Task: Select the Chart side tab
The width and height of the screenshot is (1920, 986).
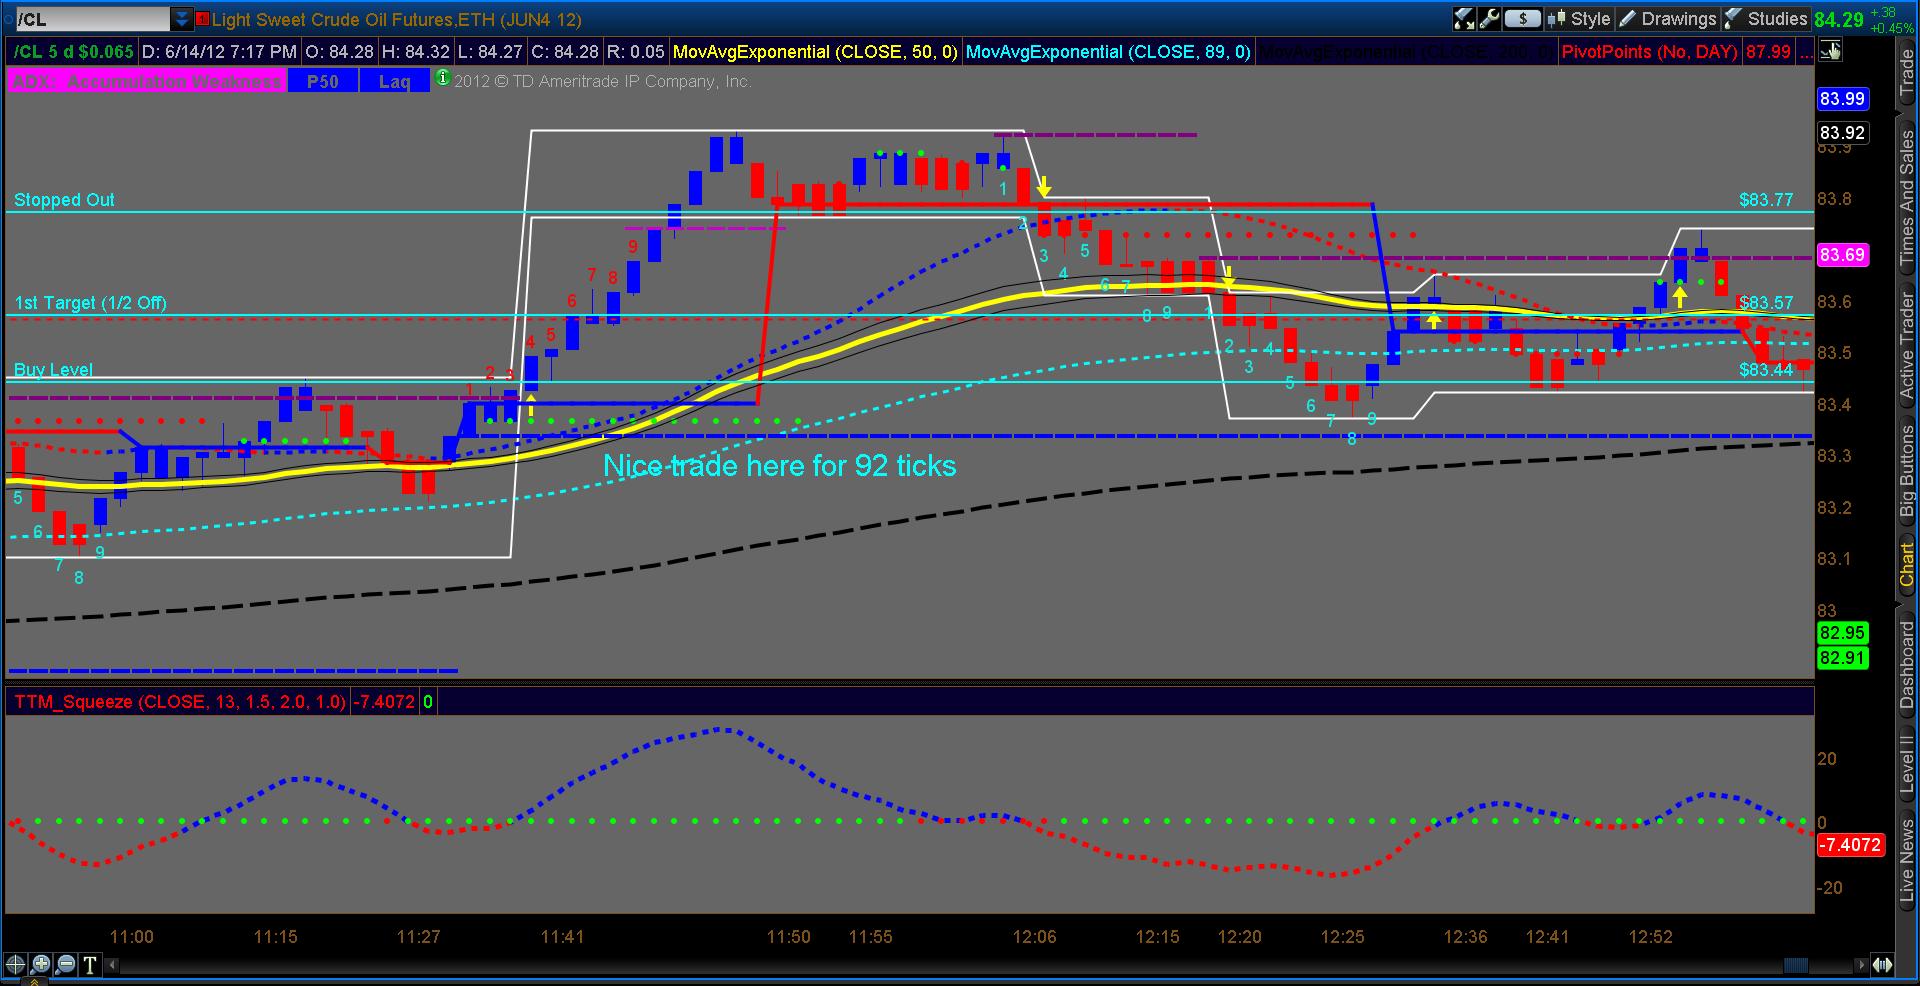Action: (1907, 566)
